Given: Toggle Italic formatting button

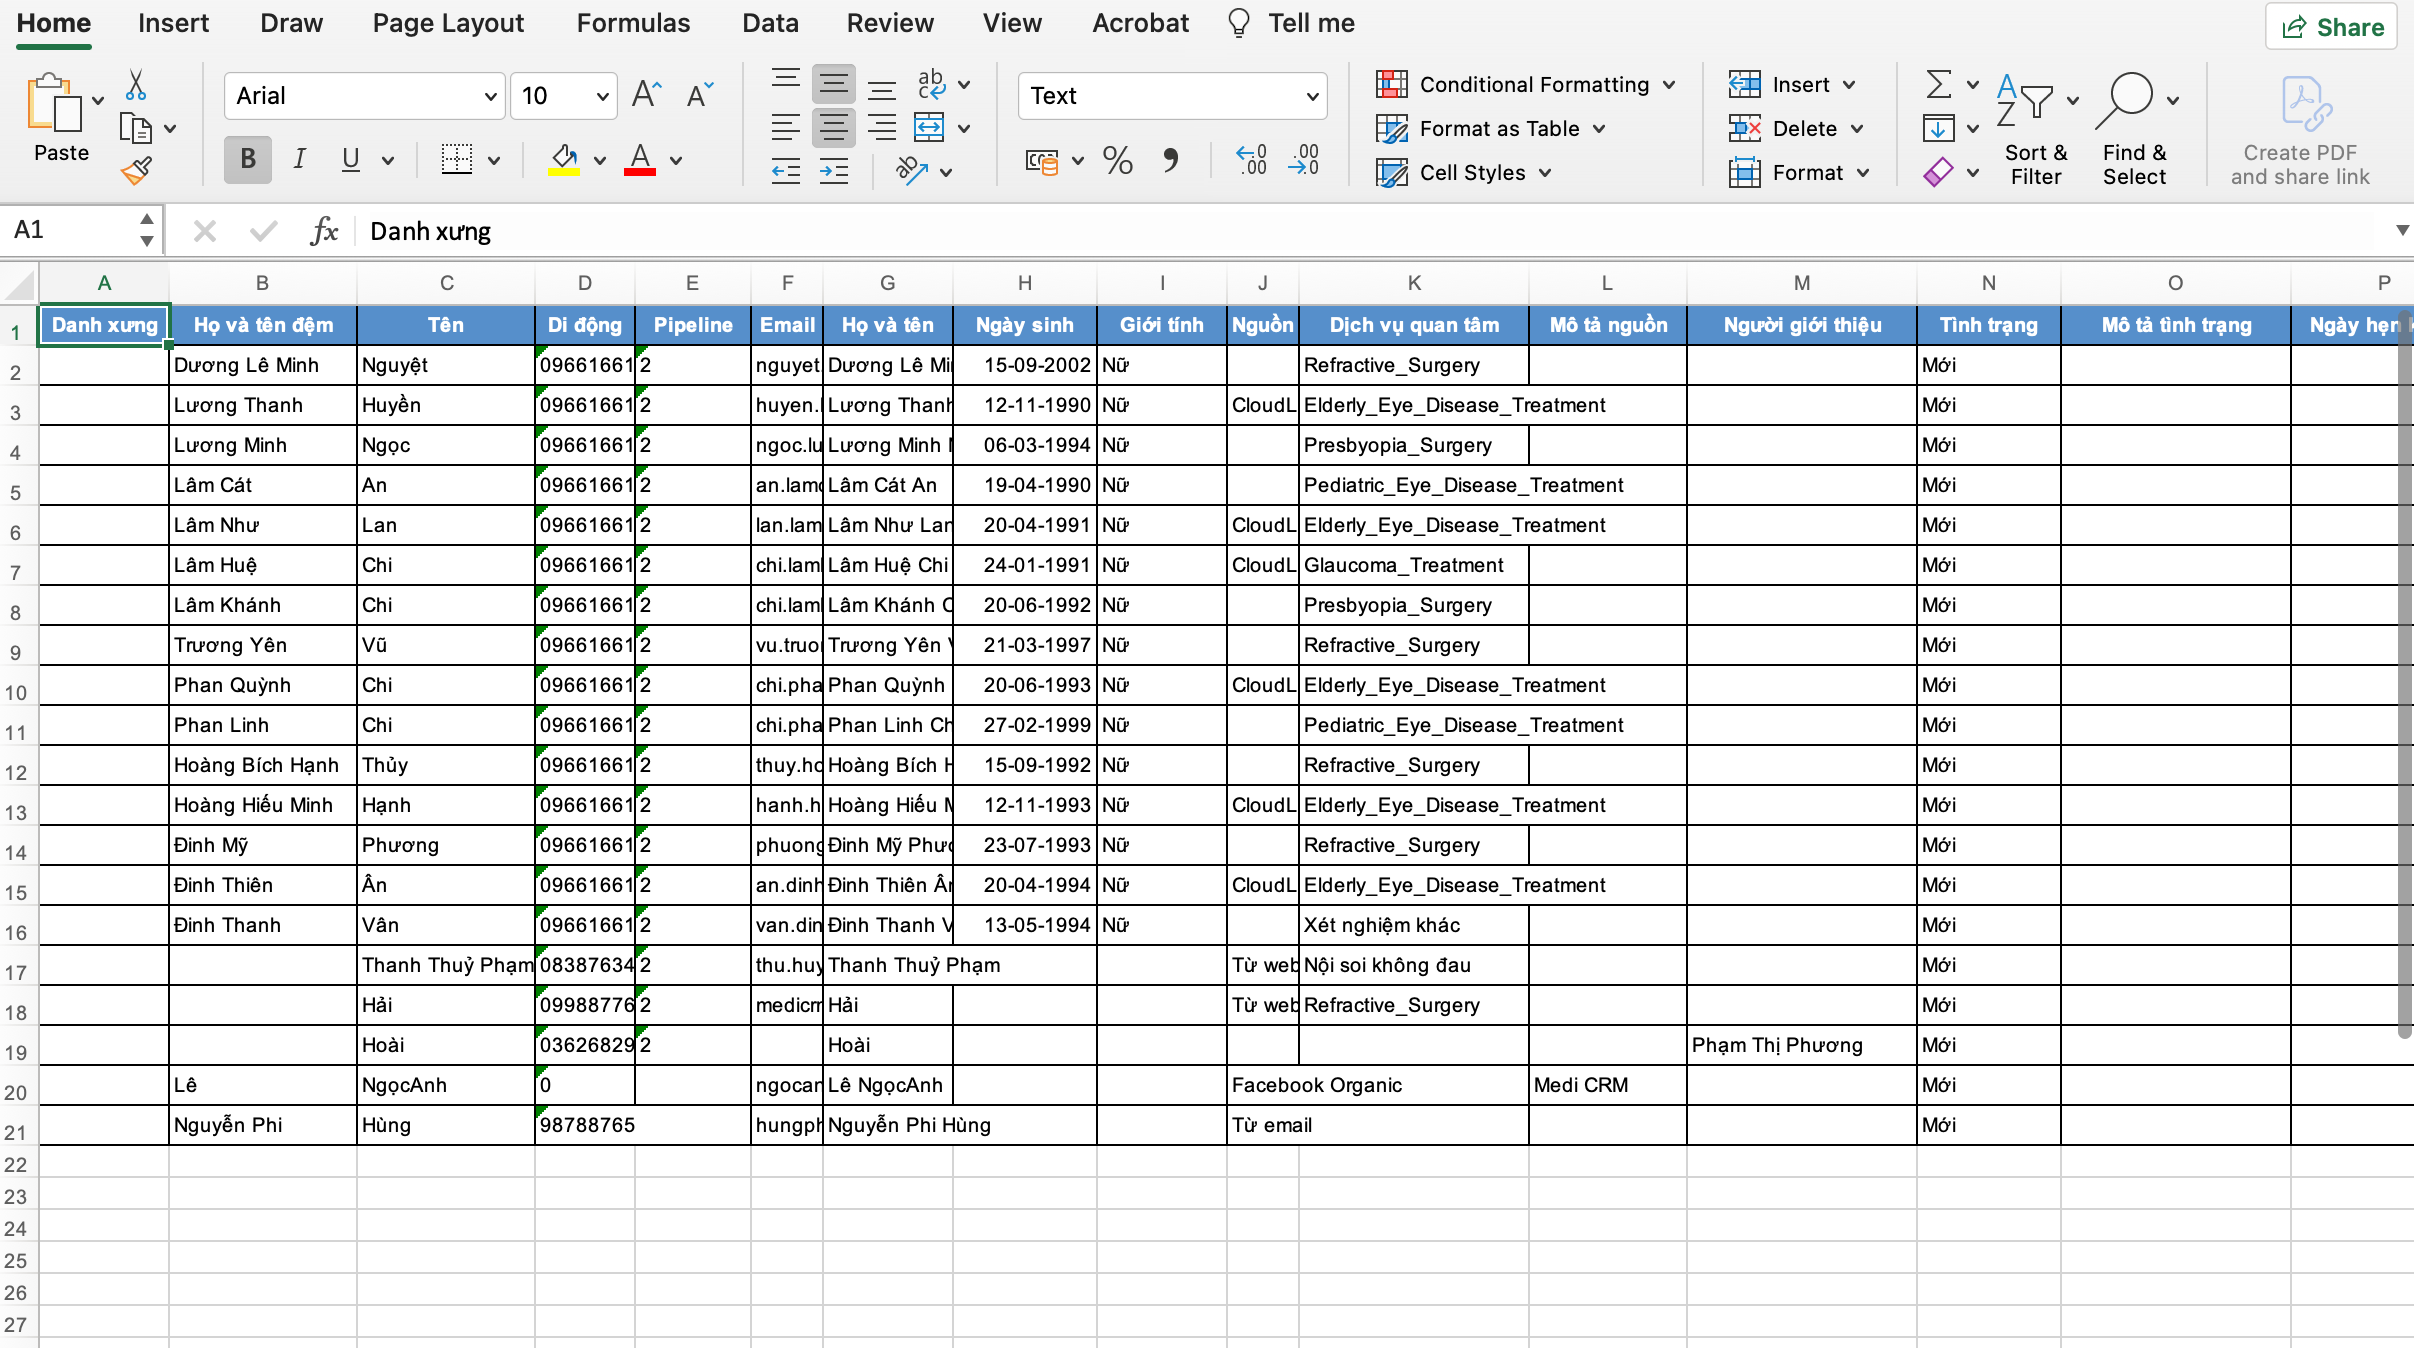Looking at the screenshot, I should click(x=299, y=160).
